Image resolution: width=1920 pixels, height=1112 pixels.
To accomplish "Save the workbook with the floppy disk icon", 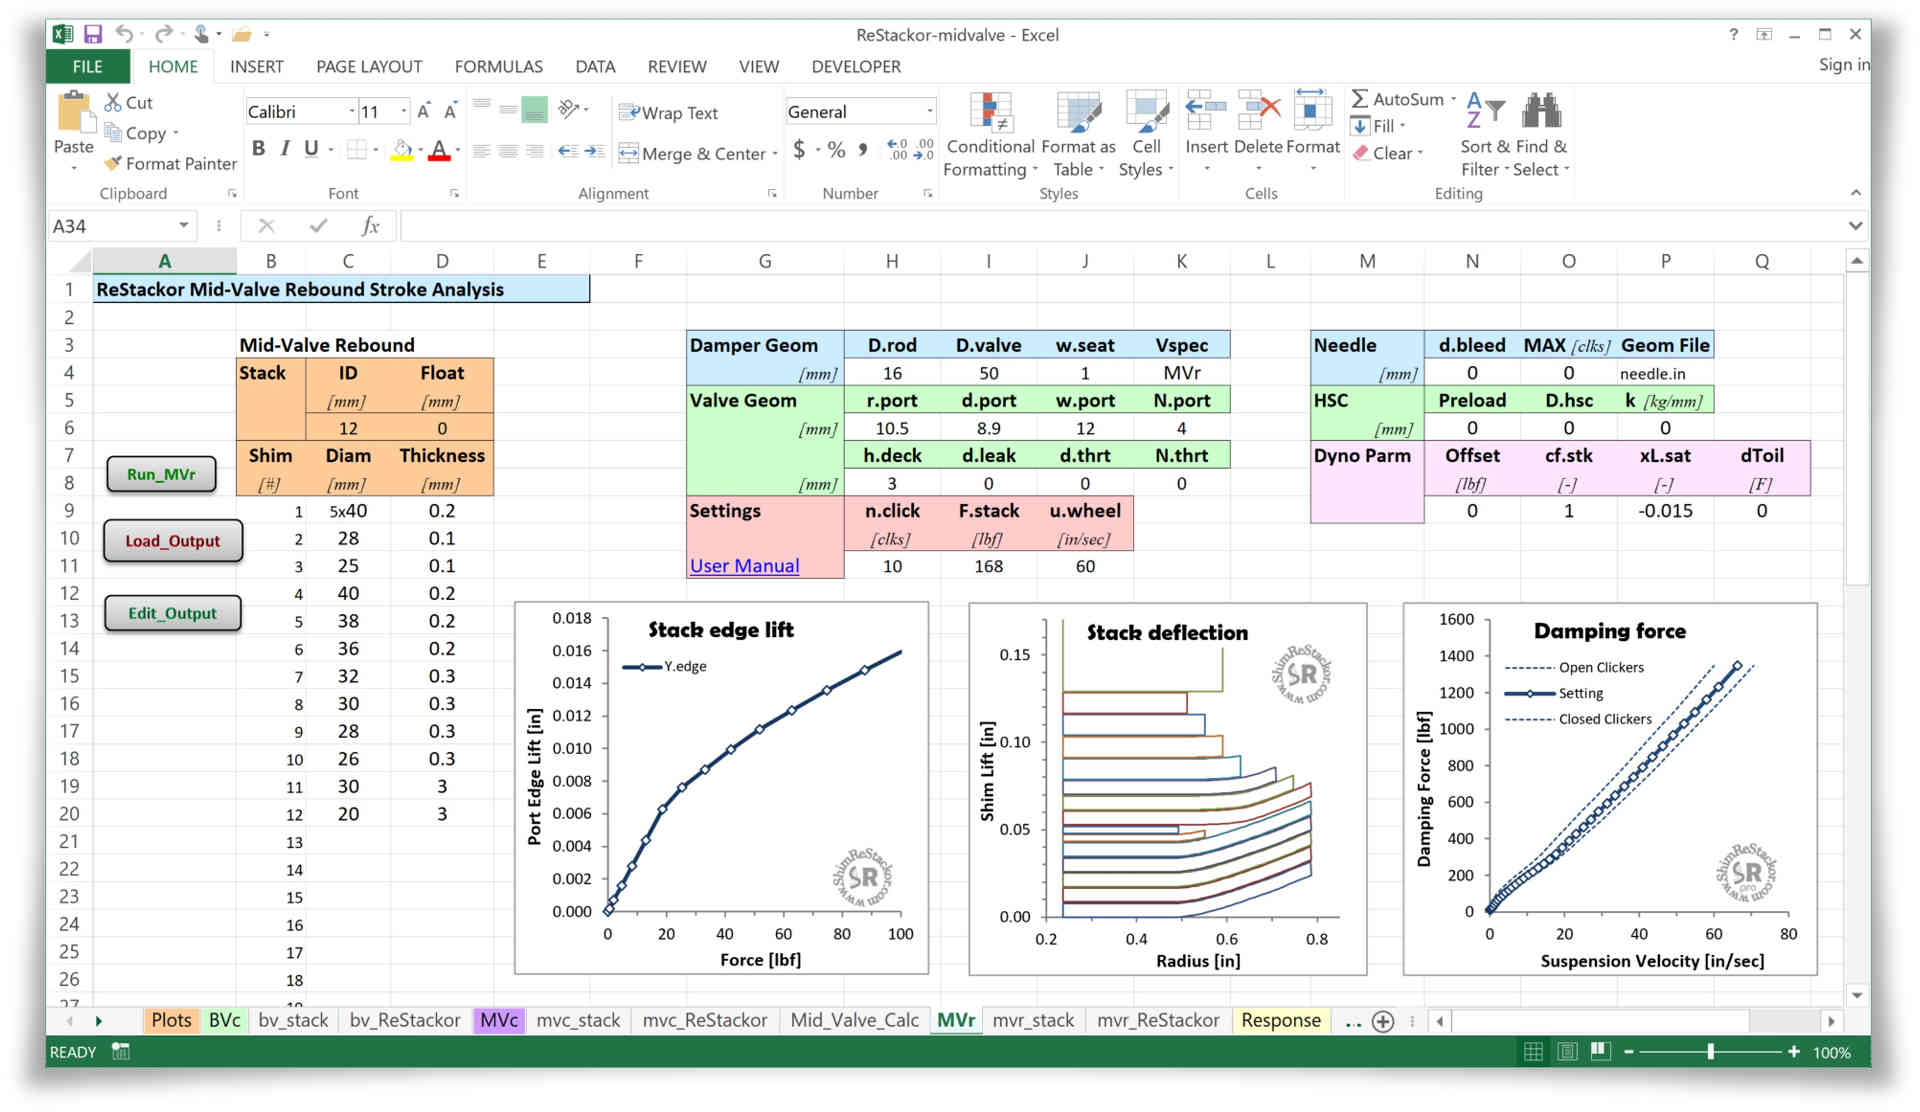I will point(92,34).
